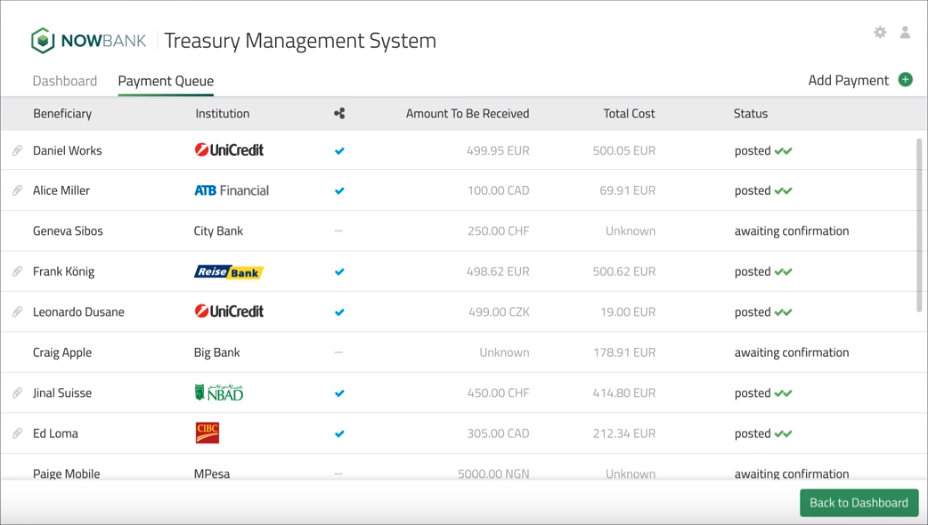Click CIBC logo in Ed Loma row
Screen dimensions: 928x525
point(207,433)
